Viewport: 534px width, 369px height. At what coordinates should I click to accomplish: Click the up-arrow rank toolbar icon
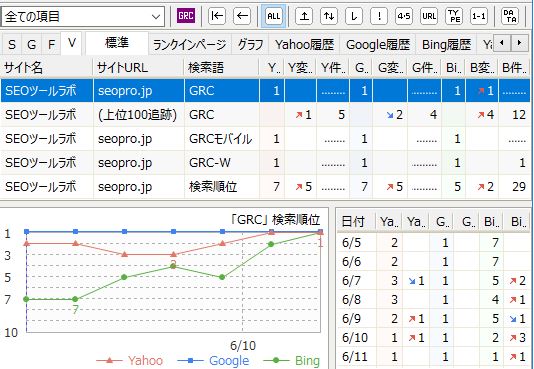click(x=304, y=16)
